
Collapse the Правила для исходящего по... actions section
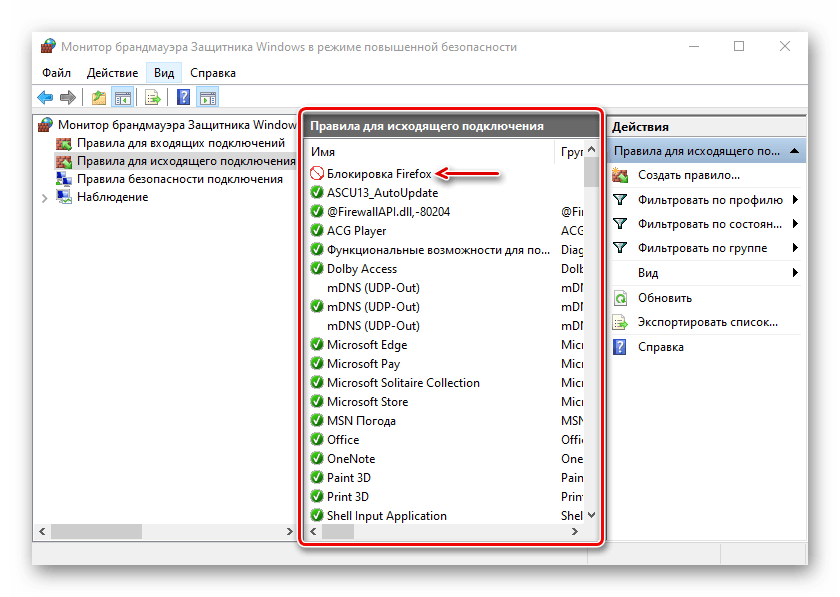click(795, 151)
